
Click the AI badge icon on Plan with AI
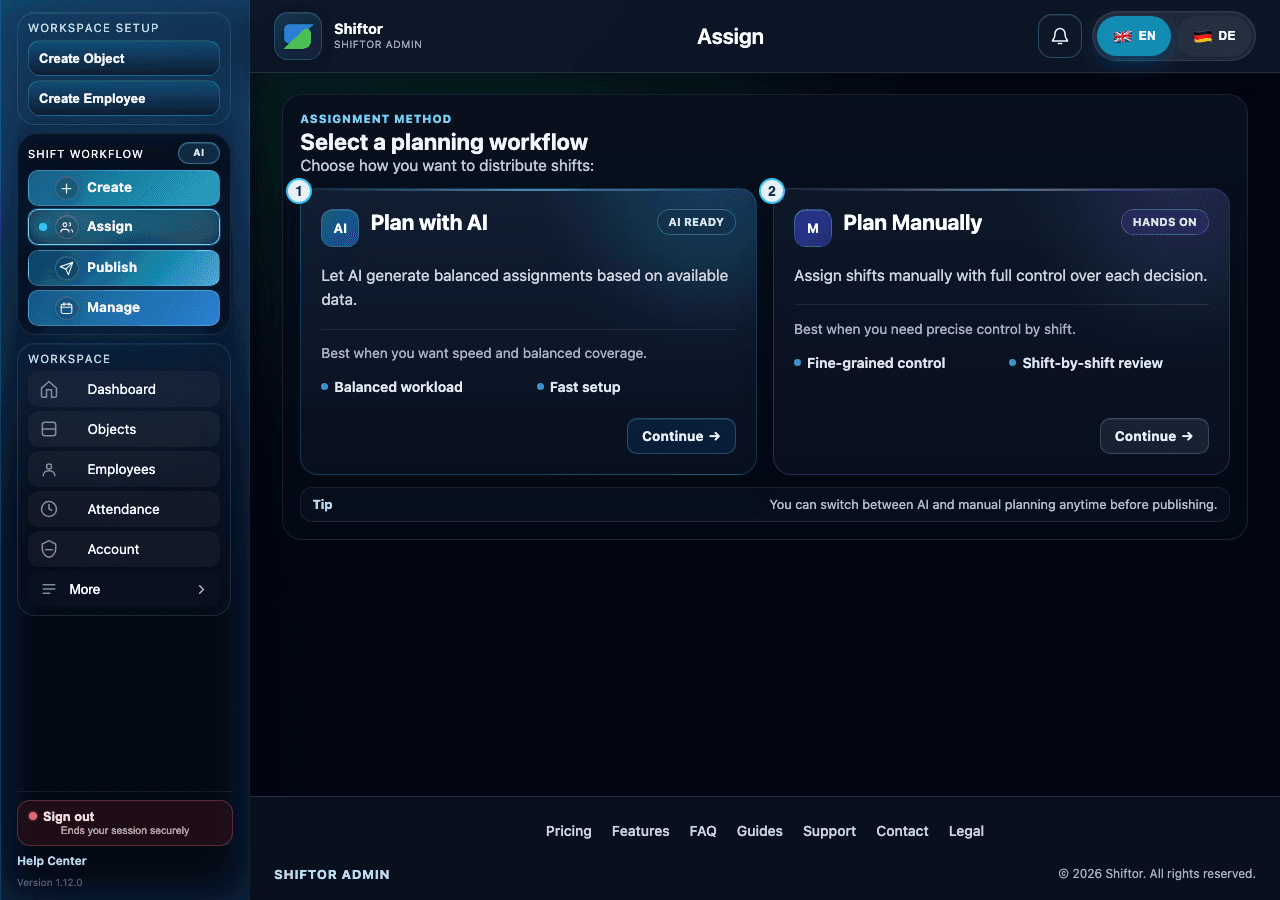[x=340, y=228]
